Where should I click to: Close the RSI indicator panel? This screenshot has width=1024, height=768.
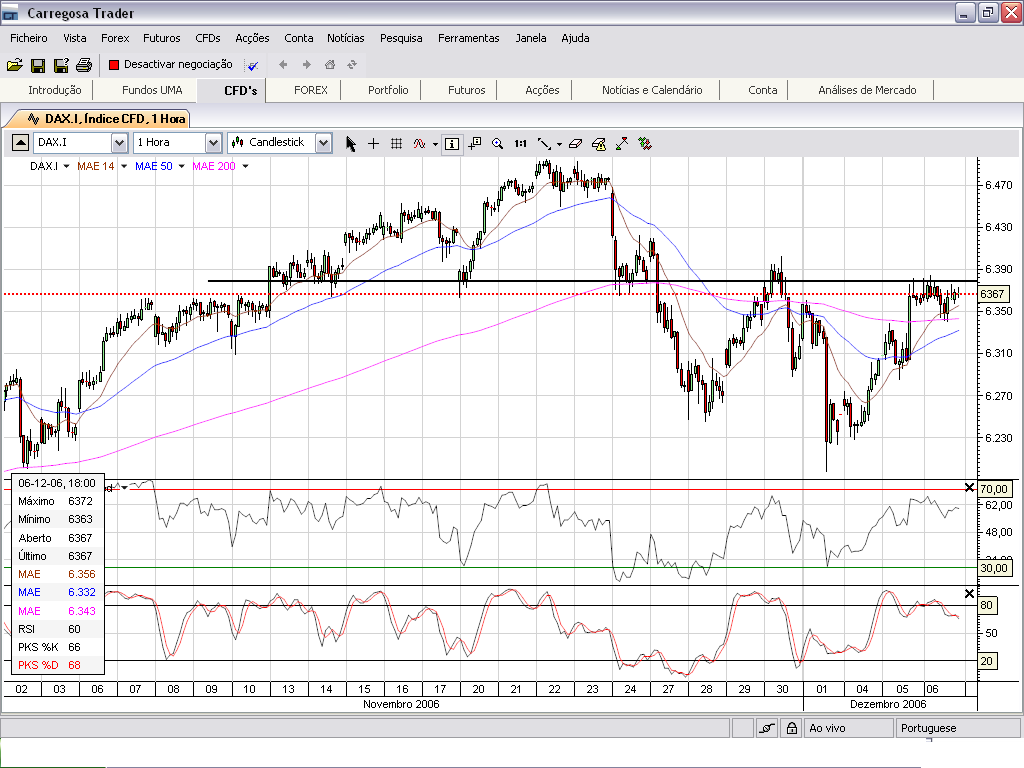(x=968, y=487)
